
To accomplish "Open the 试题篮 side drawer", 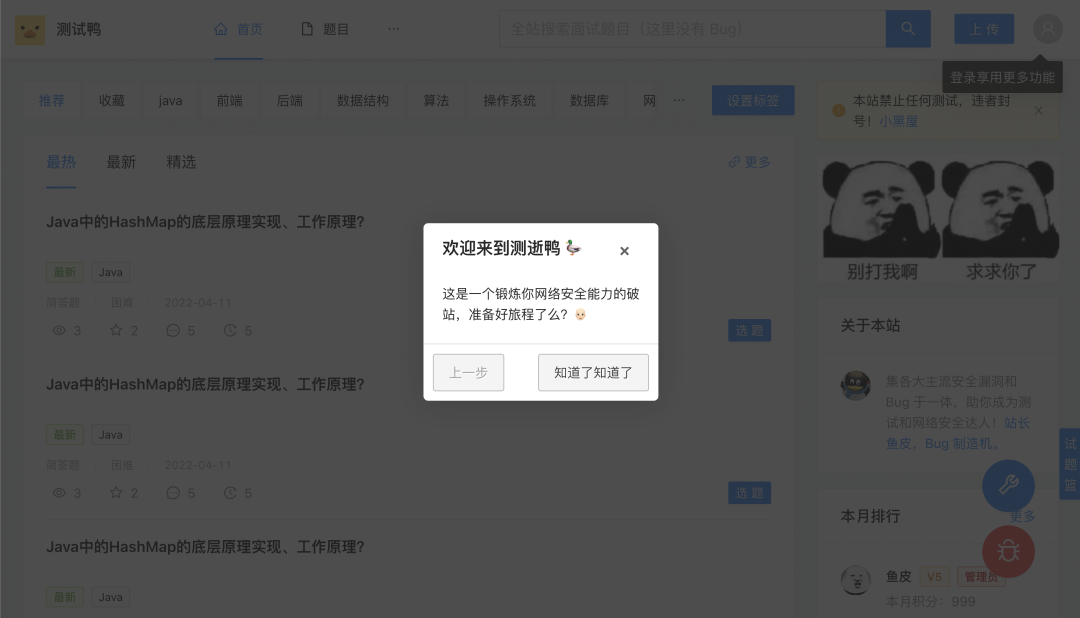I will pyautogui.click(x=1070, y=464).
